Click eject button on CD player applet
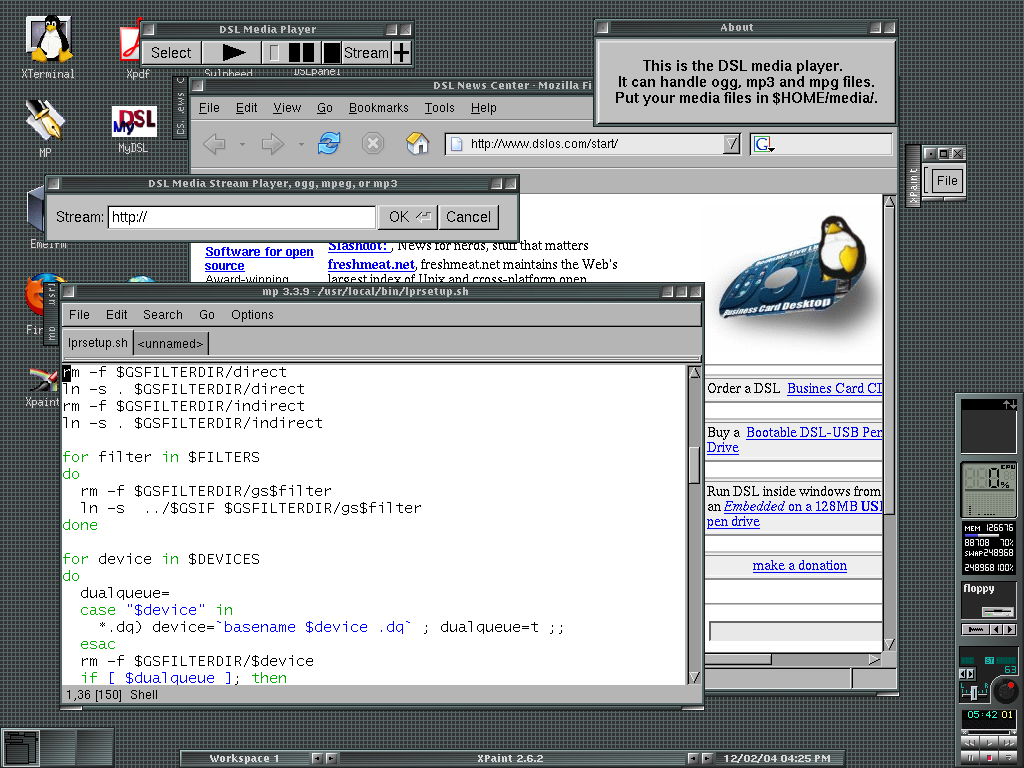The width and height of the screenshot is (1024, 768). (1008, 757)
